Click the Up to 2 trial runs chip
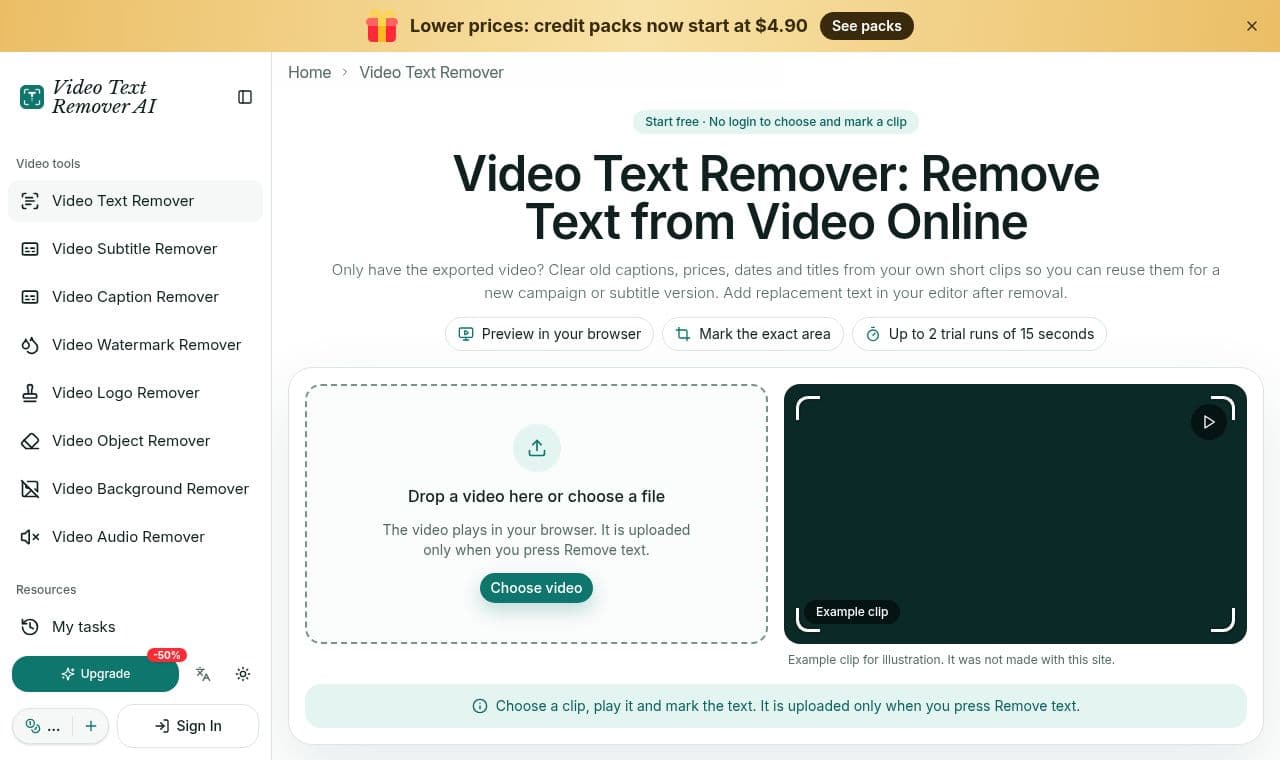 tap(979, 334)
